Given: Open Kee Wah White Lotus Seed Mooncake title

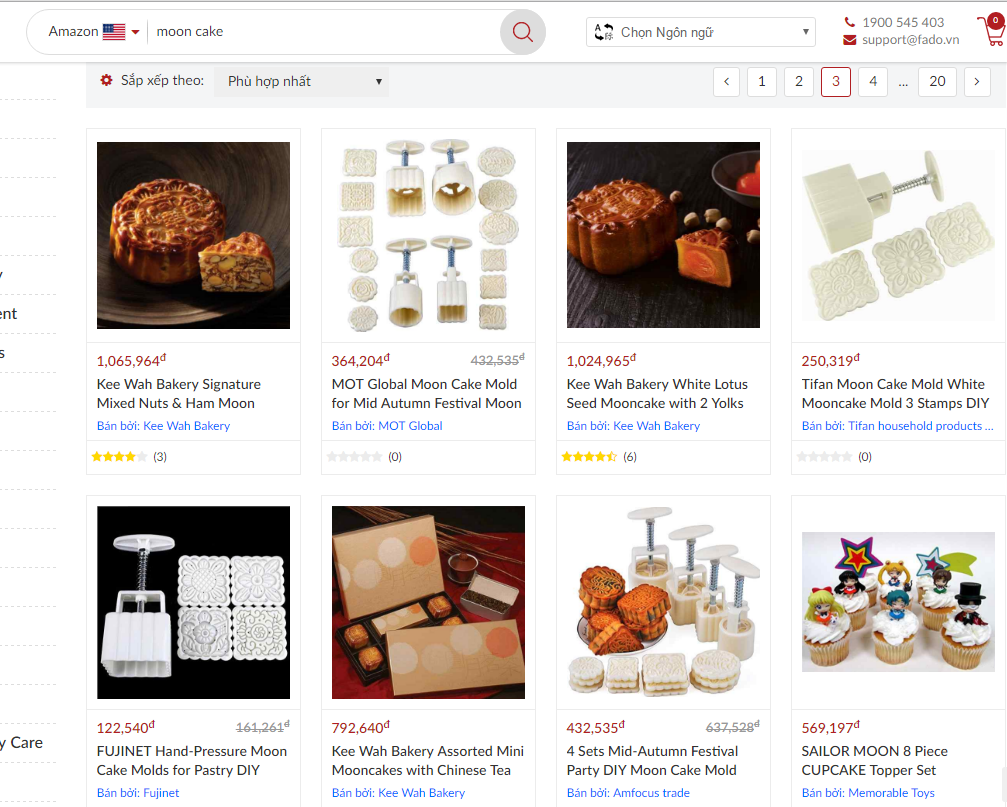Looking at the screenshot, I should tap(657, 394).
